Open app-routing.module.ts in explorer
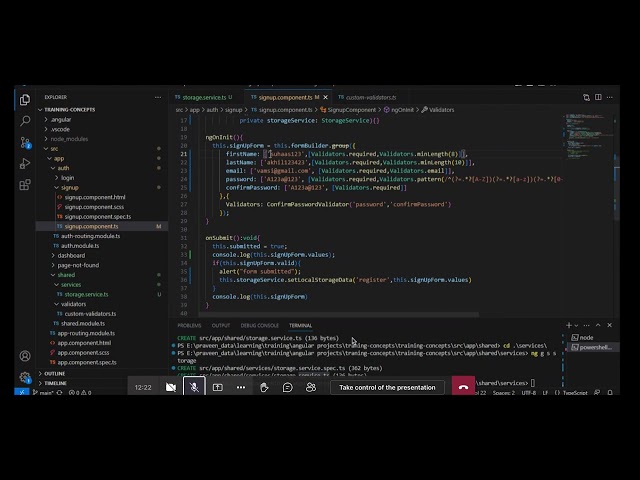This screenshot has width=640, height=480. pos(86,333)
